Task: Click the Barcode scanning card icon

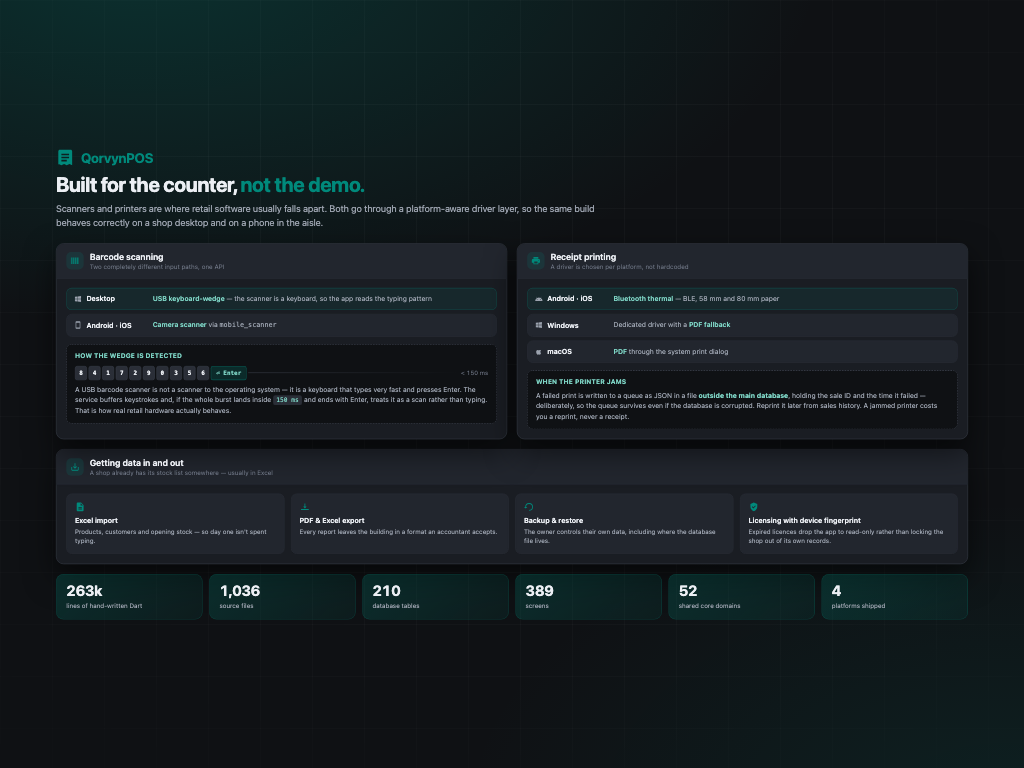Action: (74, 261)
